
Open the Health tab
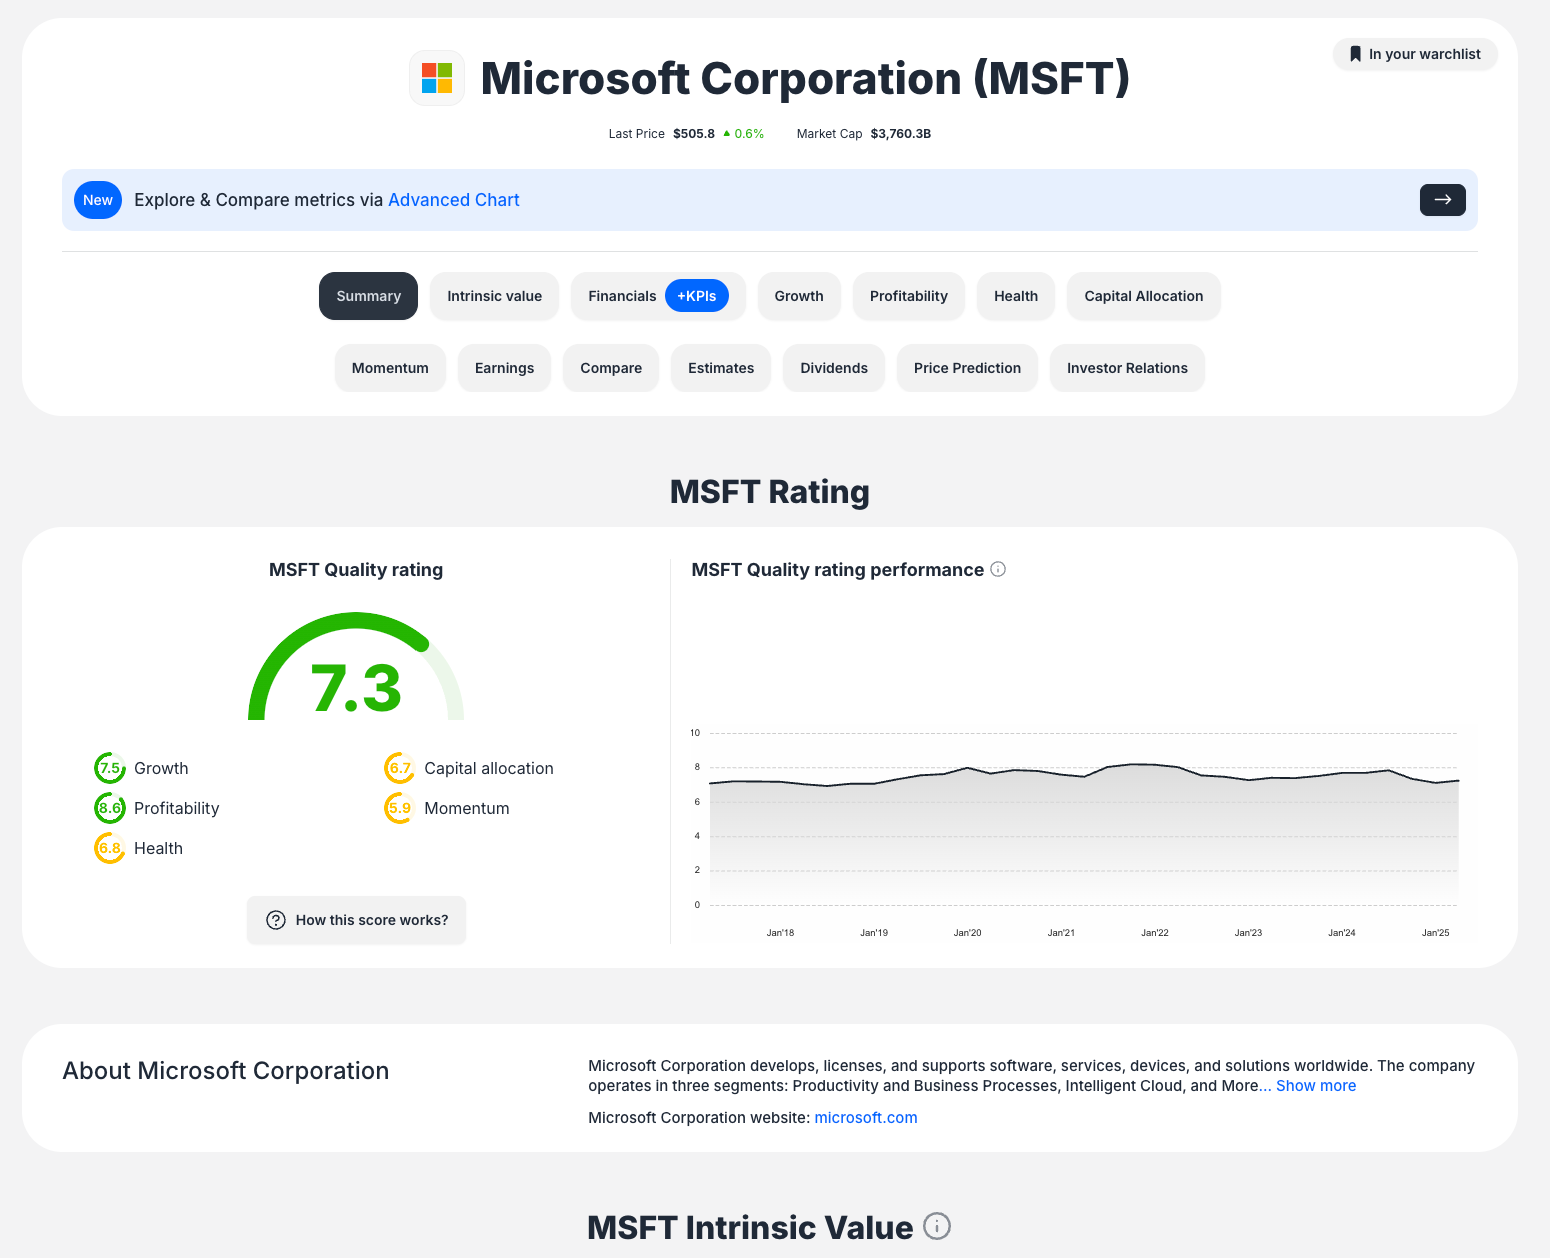1016,296
